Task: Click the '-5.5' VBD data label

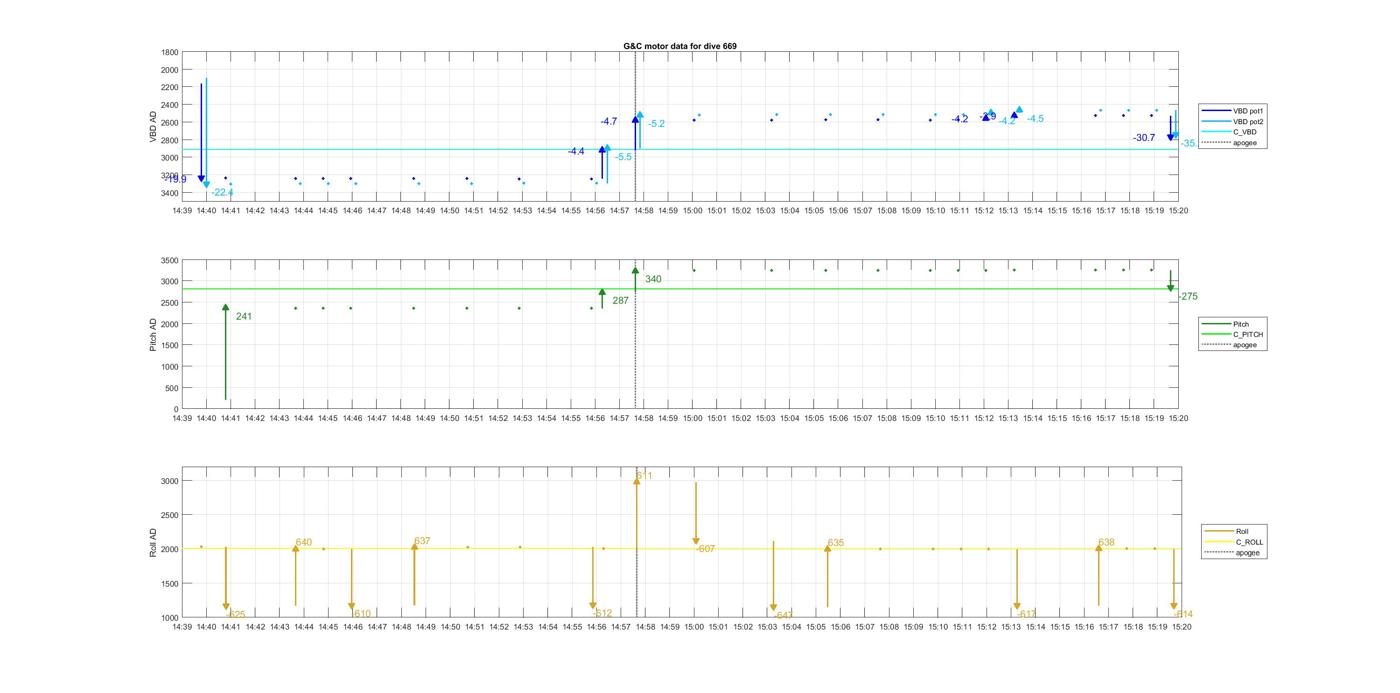Action: click(623, 157)
